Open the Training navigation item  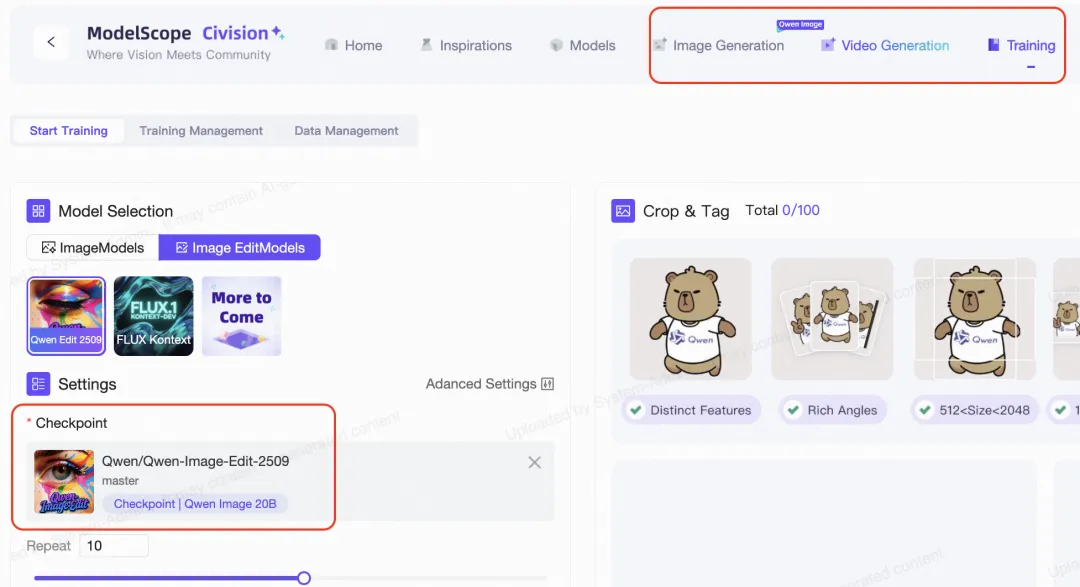[x=1021, y=45]
